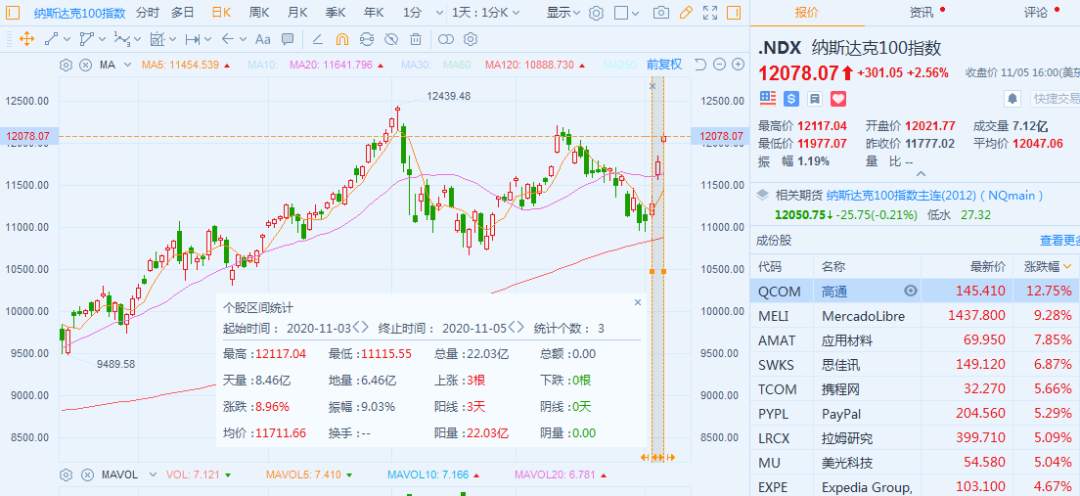This screenshot has height=496, width=1080.
Task: Set a price alert with bell icon
Action: pos(1012,99)
